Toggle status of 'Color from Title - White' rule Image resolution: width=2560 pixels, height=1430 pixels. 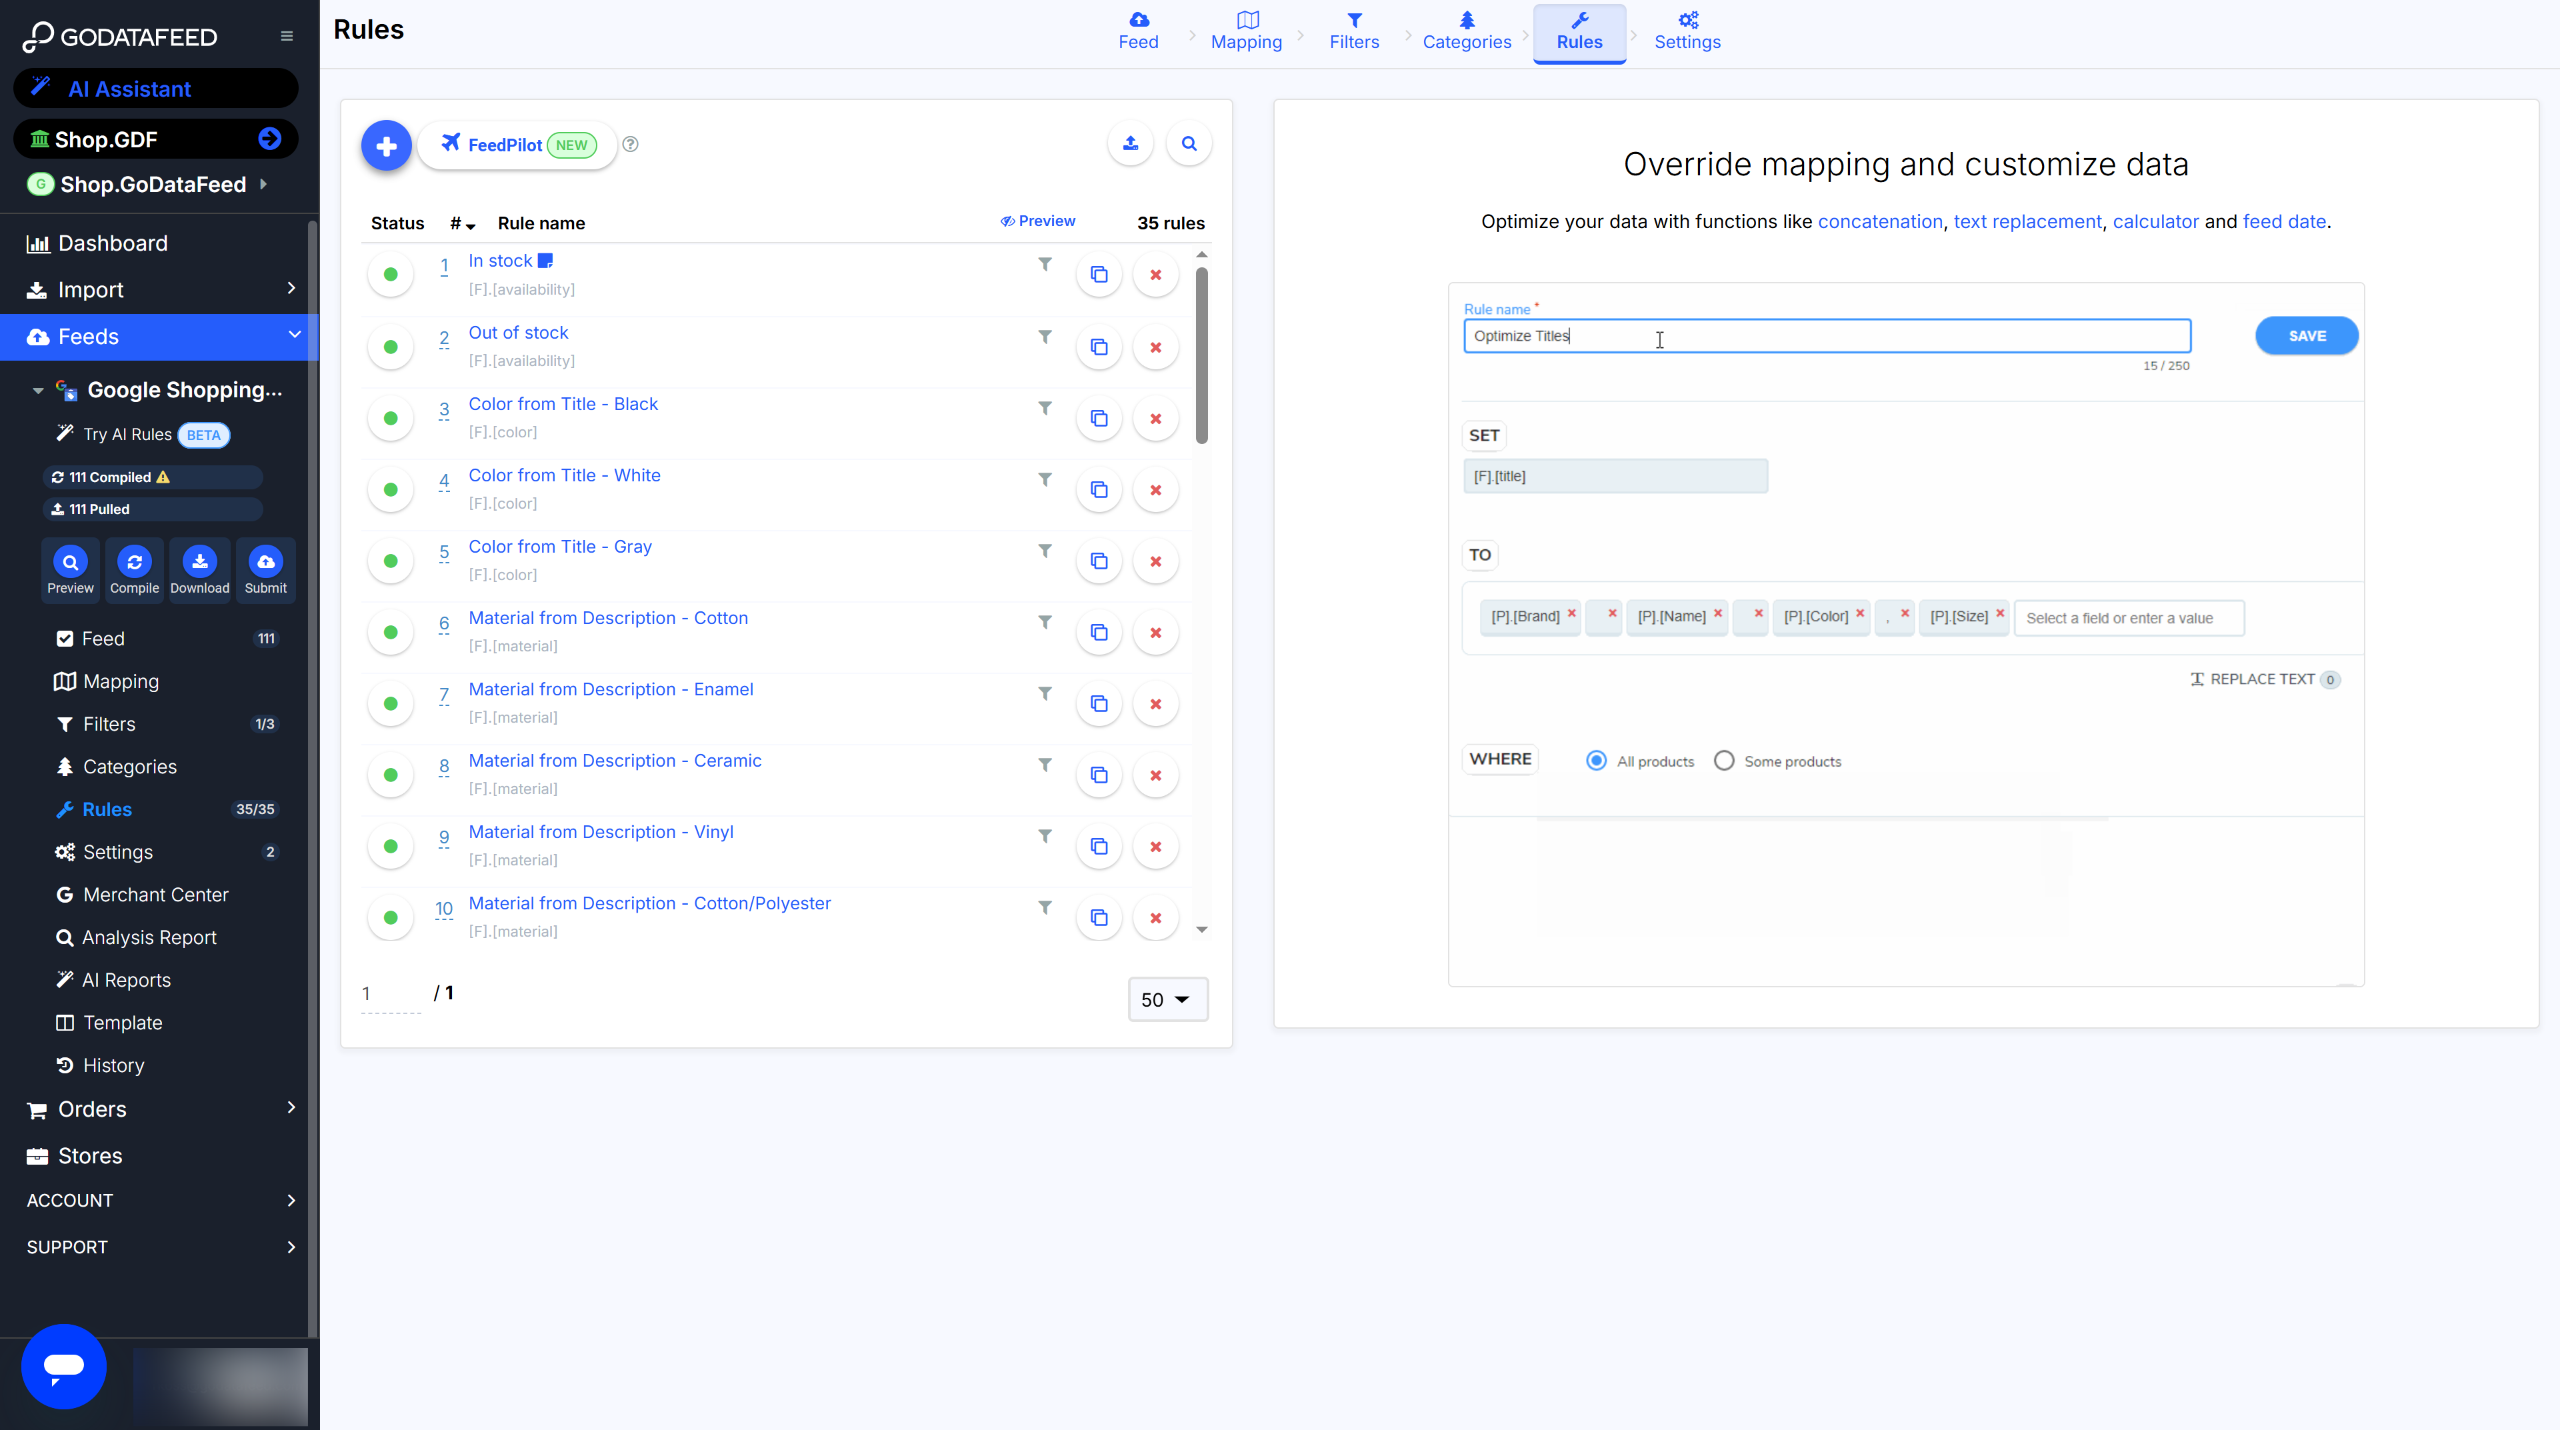click(391, 490)
